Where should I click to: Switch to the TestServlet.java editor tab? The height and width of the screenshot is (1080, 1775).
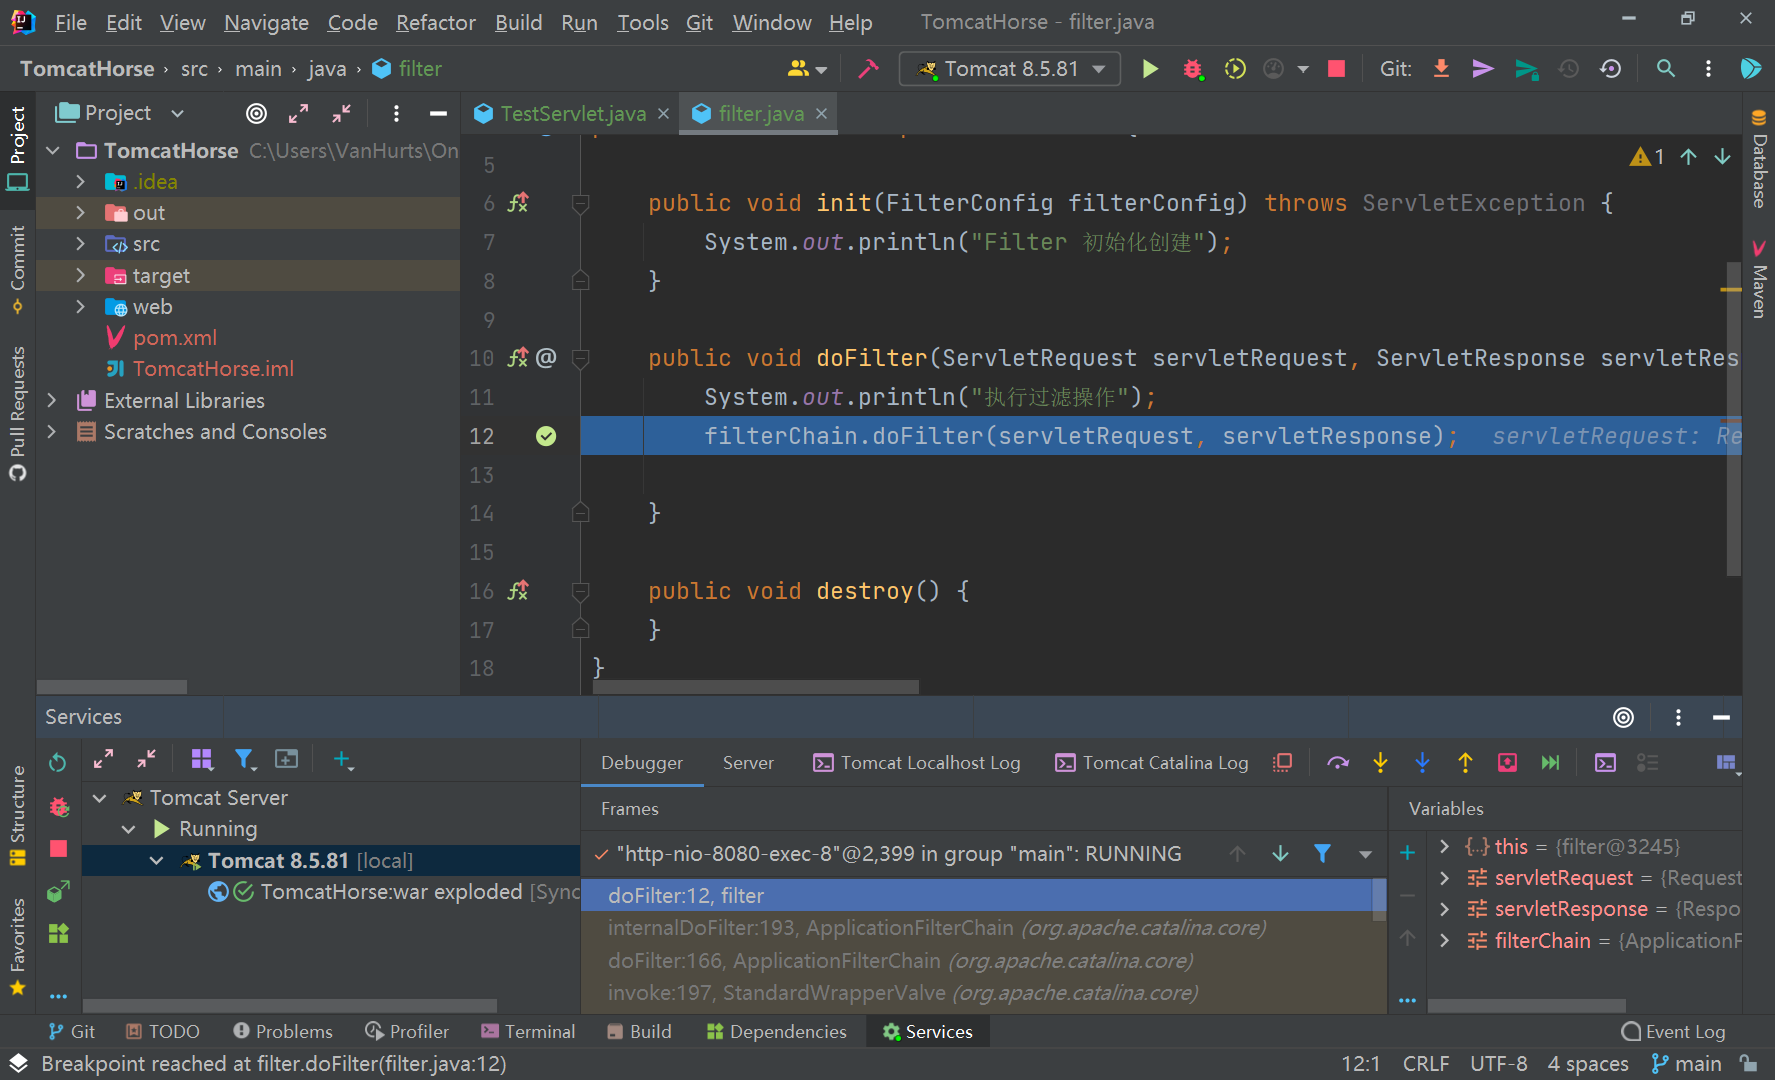click(x=570, y=113)
